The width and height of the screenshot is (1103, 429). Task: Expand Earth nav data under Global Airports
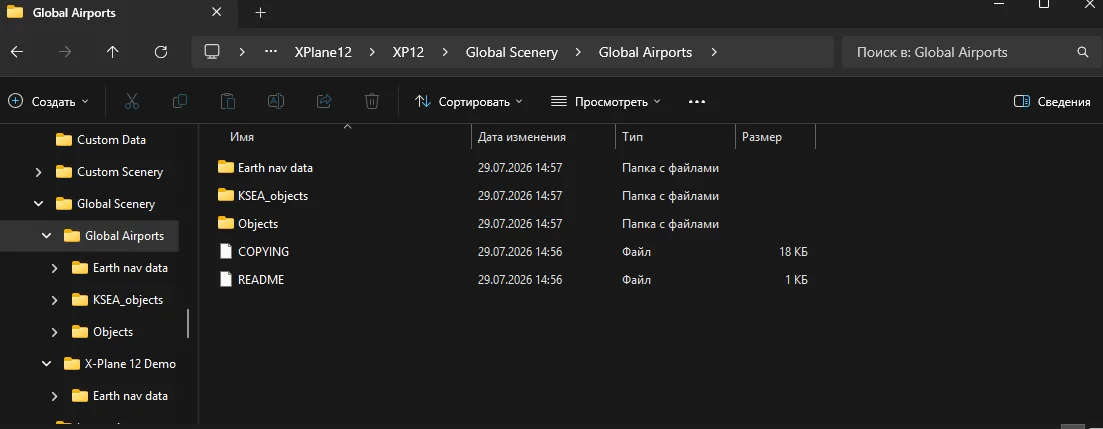point(55,268)
